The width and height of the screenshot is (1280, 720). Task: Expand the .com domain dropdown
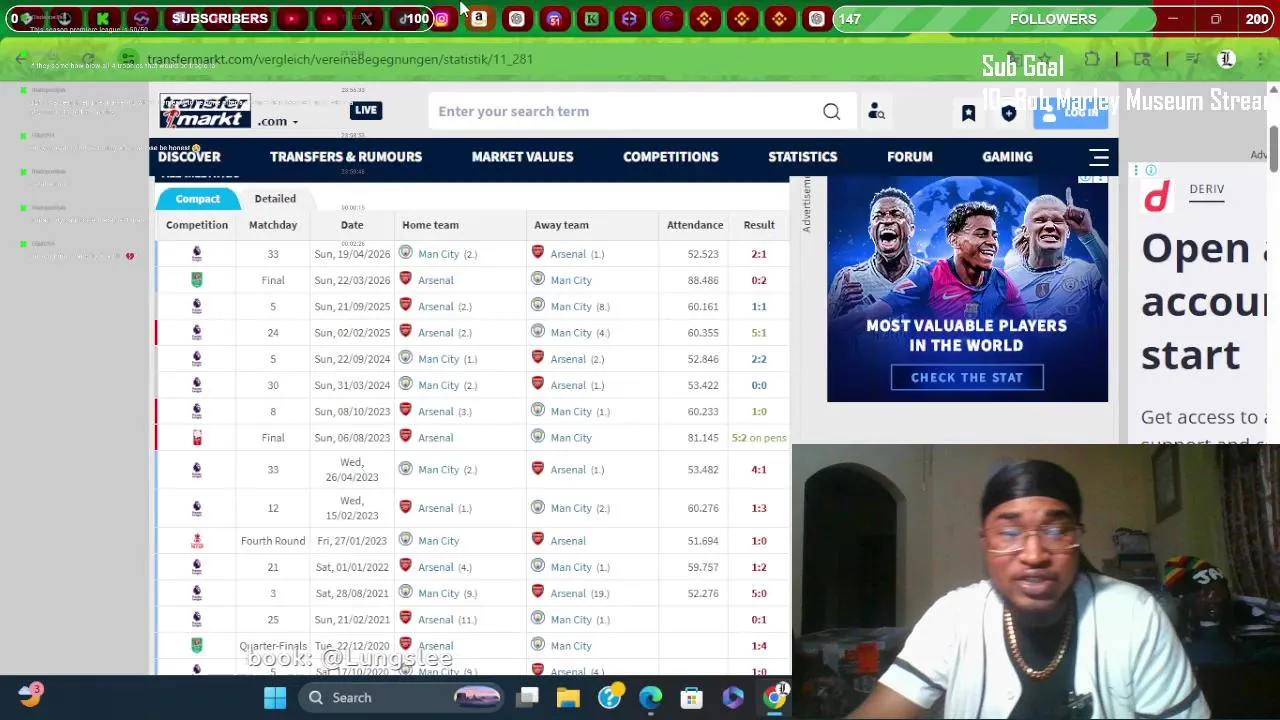pyautogui.click(x=278, y=121)
